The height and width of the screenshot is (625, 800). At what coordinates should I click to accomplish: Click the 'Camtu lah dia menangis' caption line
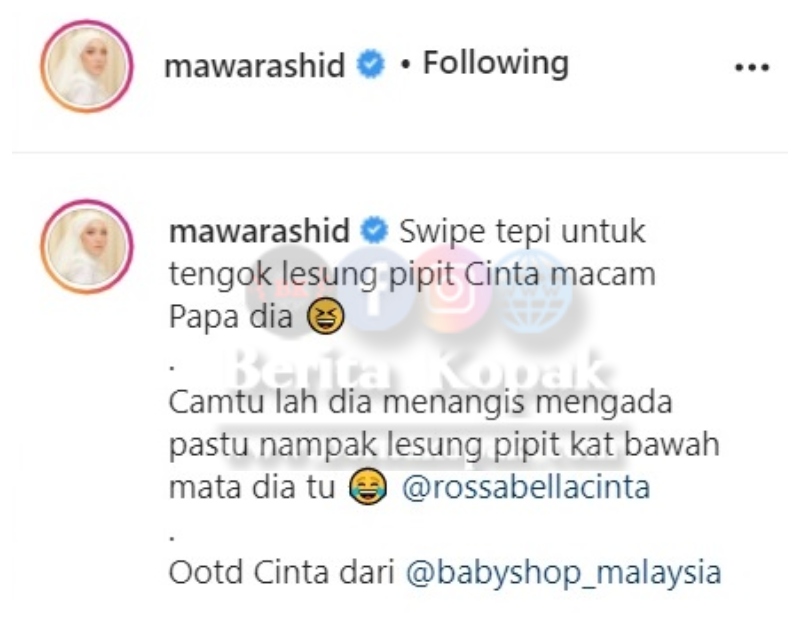click(x=347, y=402)
